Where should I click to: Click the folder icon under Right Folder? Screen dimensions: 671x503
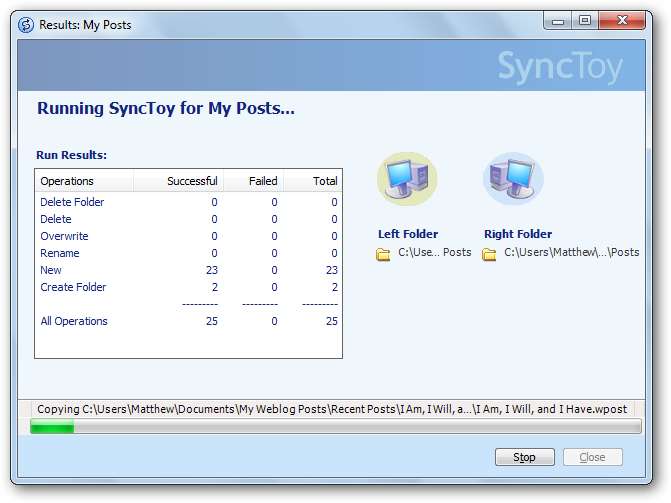coord(489,254)
